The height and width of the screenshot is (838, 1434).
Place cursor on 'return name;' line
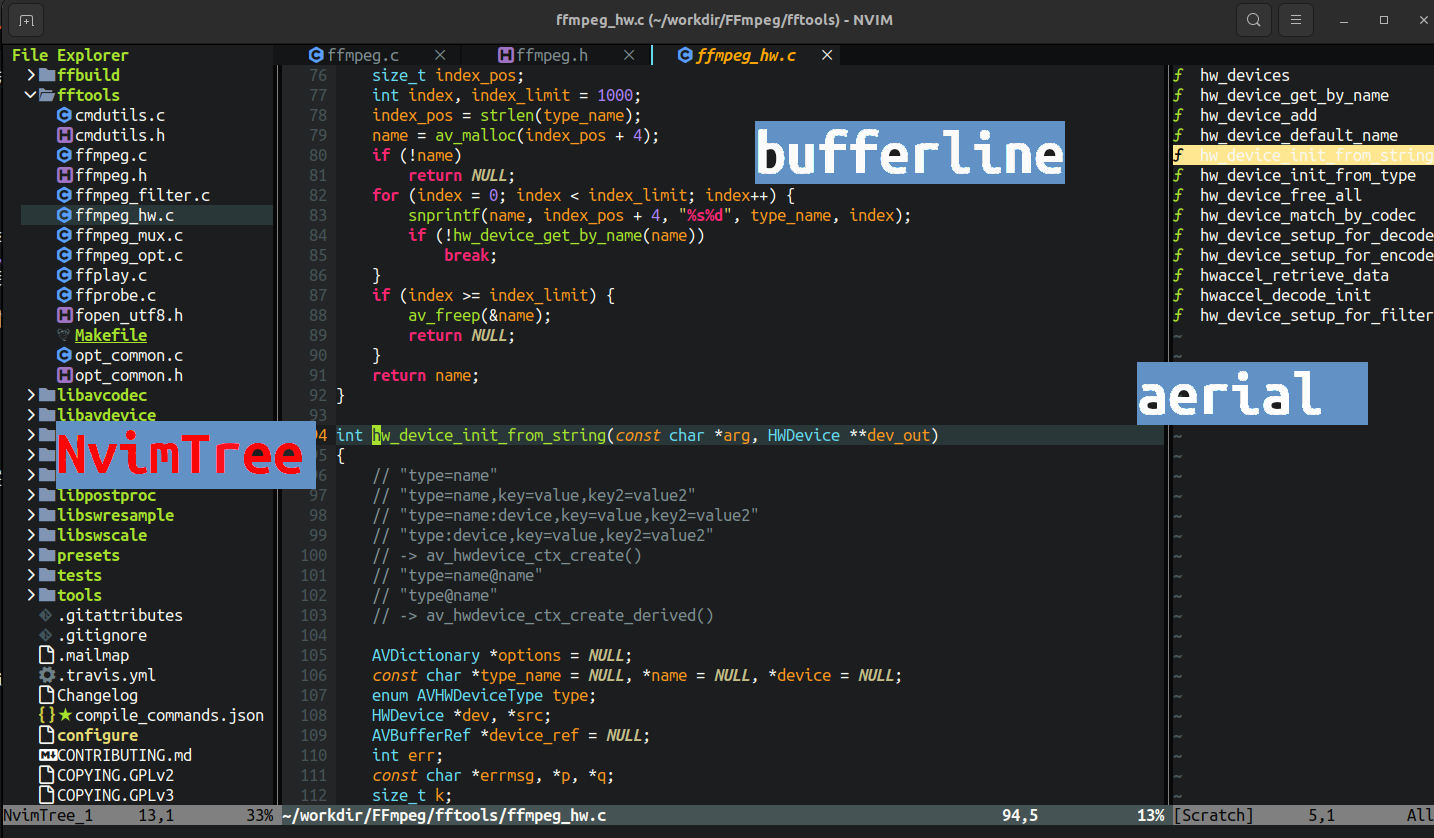(x=426, y=375)
